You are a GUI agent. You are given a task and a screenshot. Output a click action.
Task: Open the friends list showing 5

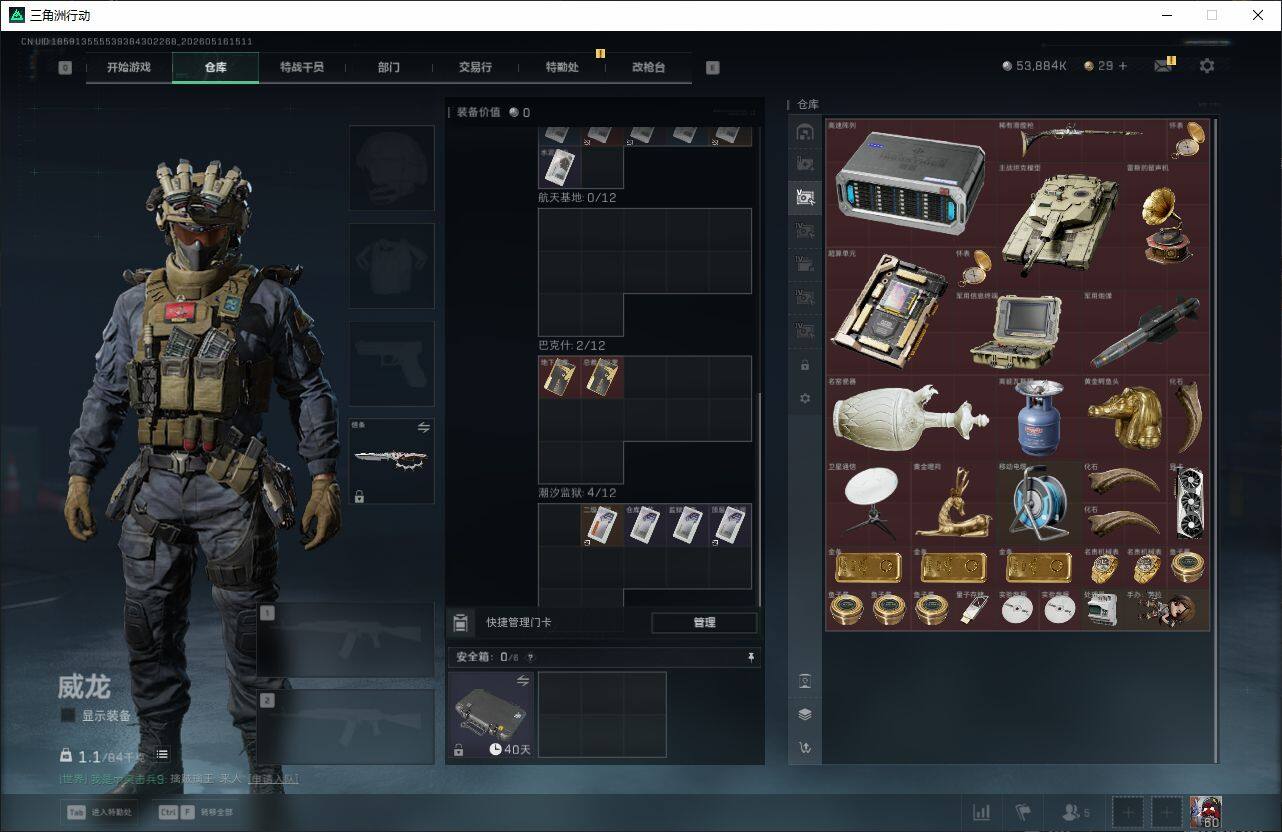pos(1076,813)
